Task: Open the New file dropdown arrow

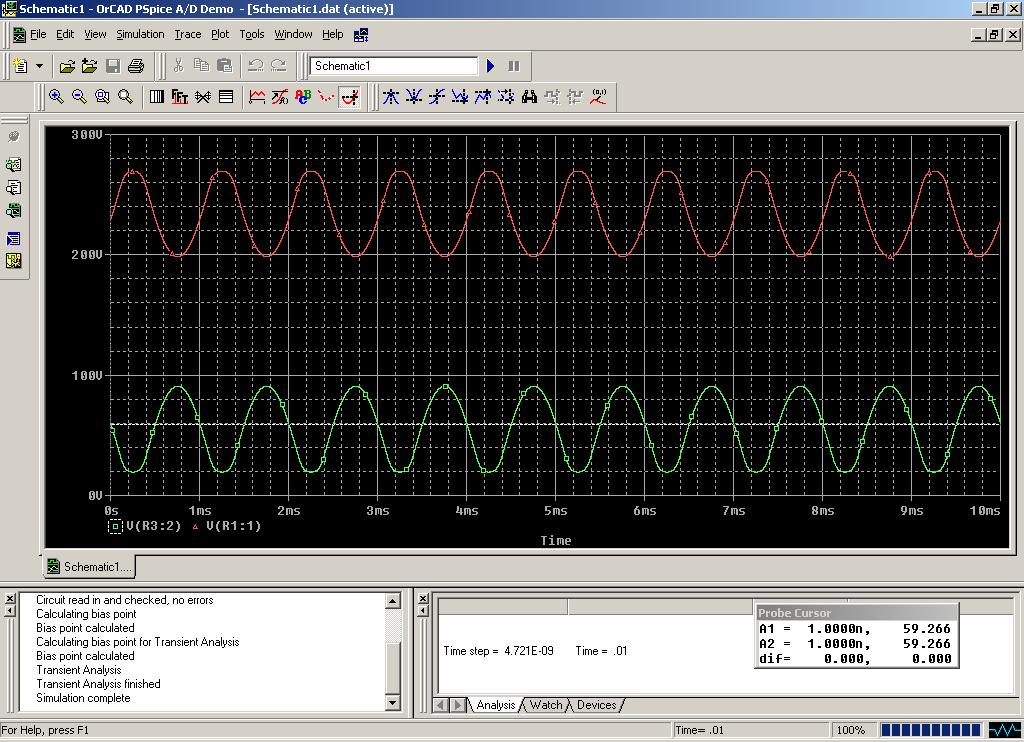Action: point(39,66)
